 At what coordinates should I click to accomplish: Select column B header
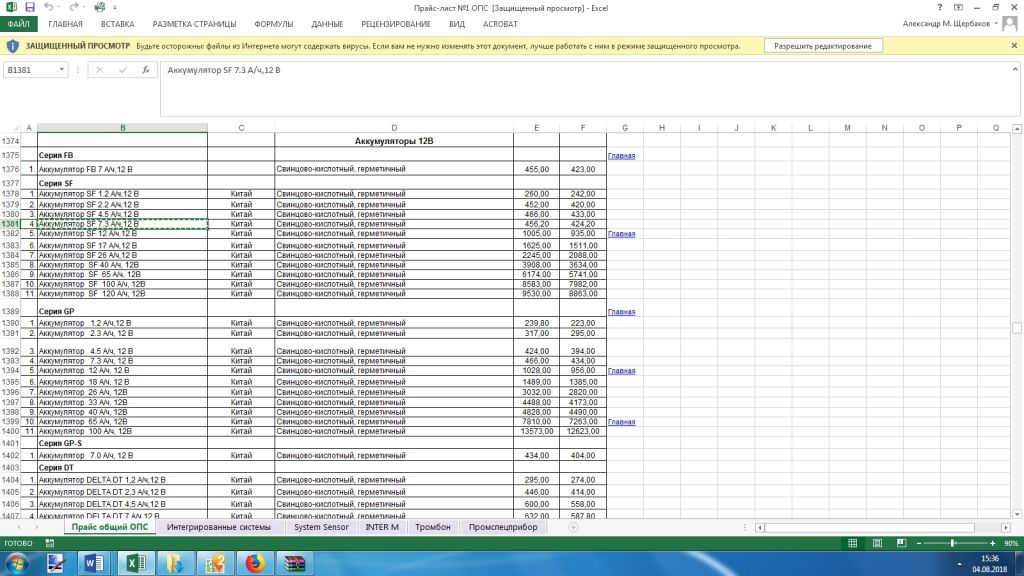[x=122, y=127]
